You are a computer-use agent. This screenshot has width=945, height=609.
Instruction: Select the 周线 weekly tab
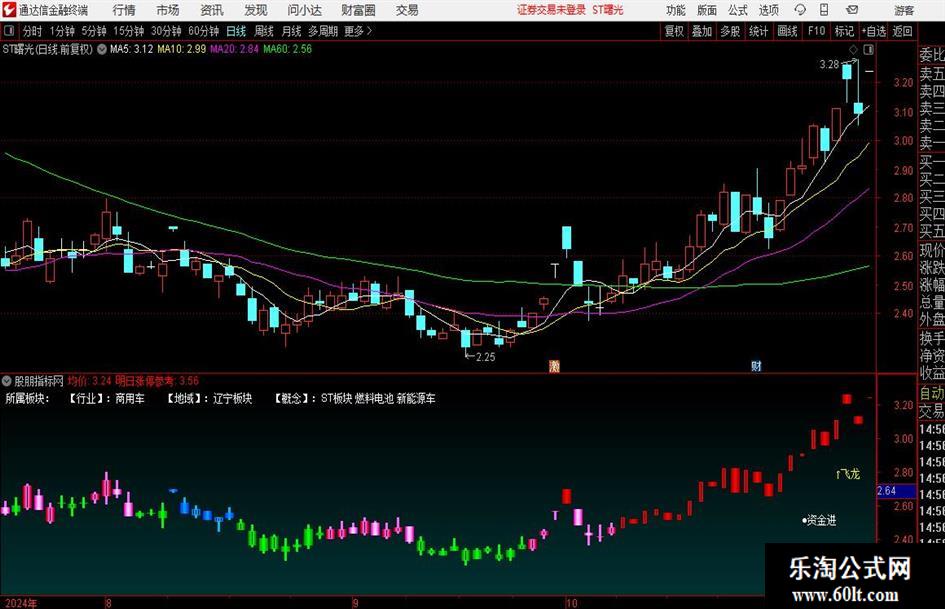click(264, 31)
